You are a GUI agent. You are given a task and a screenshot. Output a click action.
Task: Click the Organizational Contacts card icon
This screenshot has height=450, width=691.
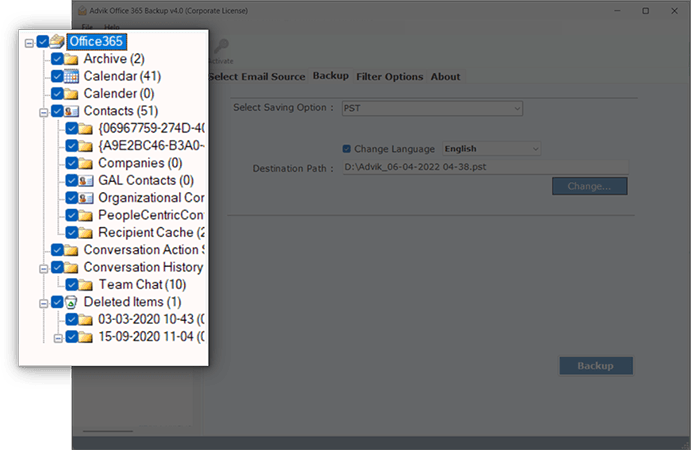[x=86, y=198]
